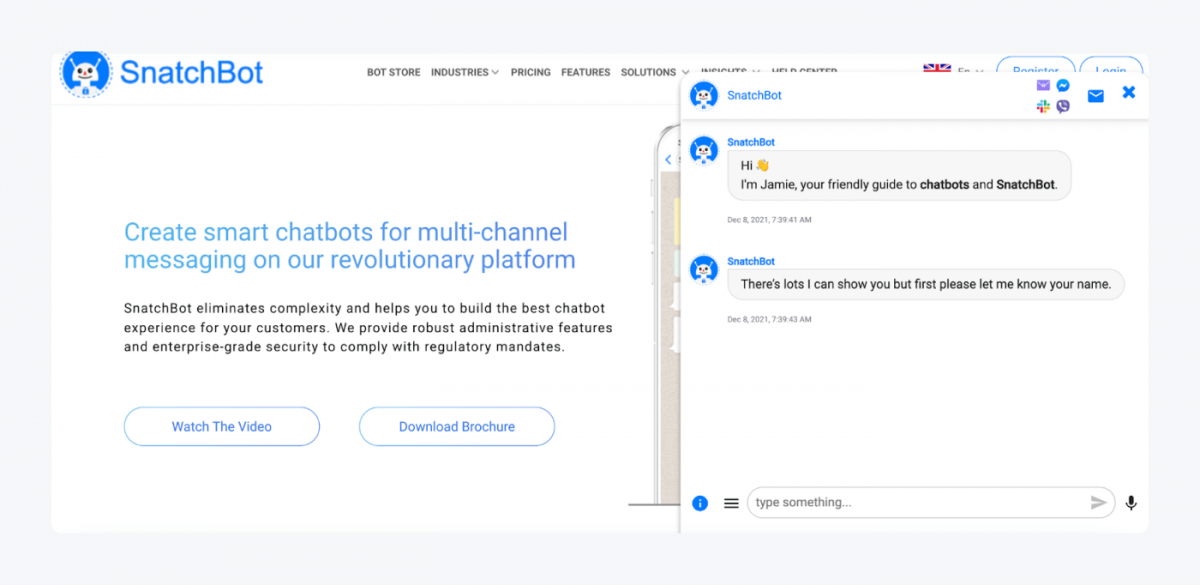
Task: Open the Viber channel icon in the chat header
Action: pos(1063,106)
